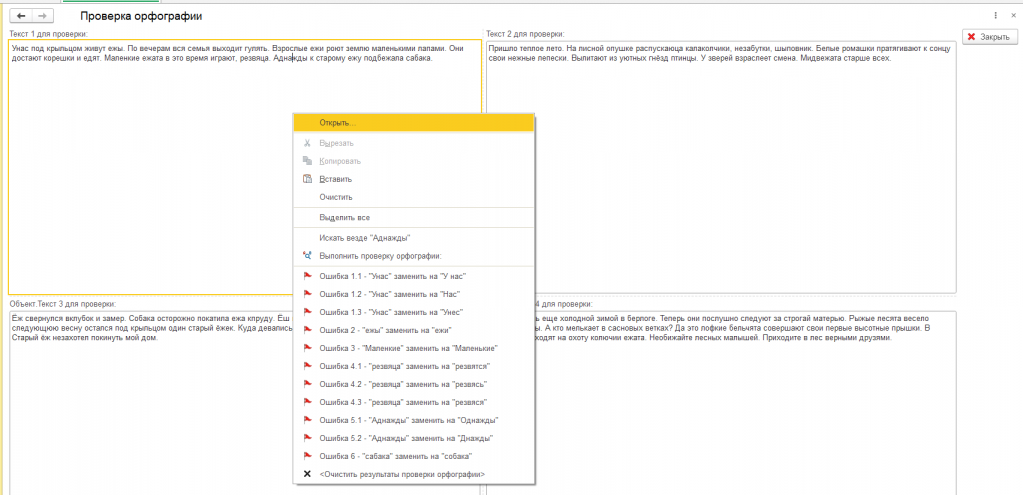
Task: Select Очистить результаты проверки орфографии
Action: point(414,474)
